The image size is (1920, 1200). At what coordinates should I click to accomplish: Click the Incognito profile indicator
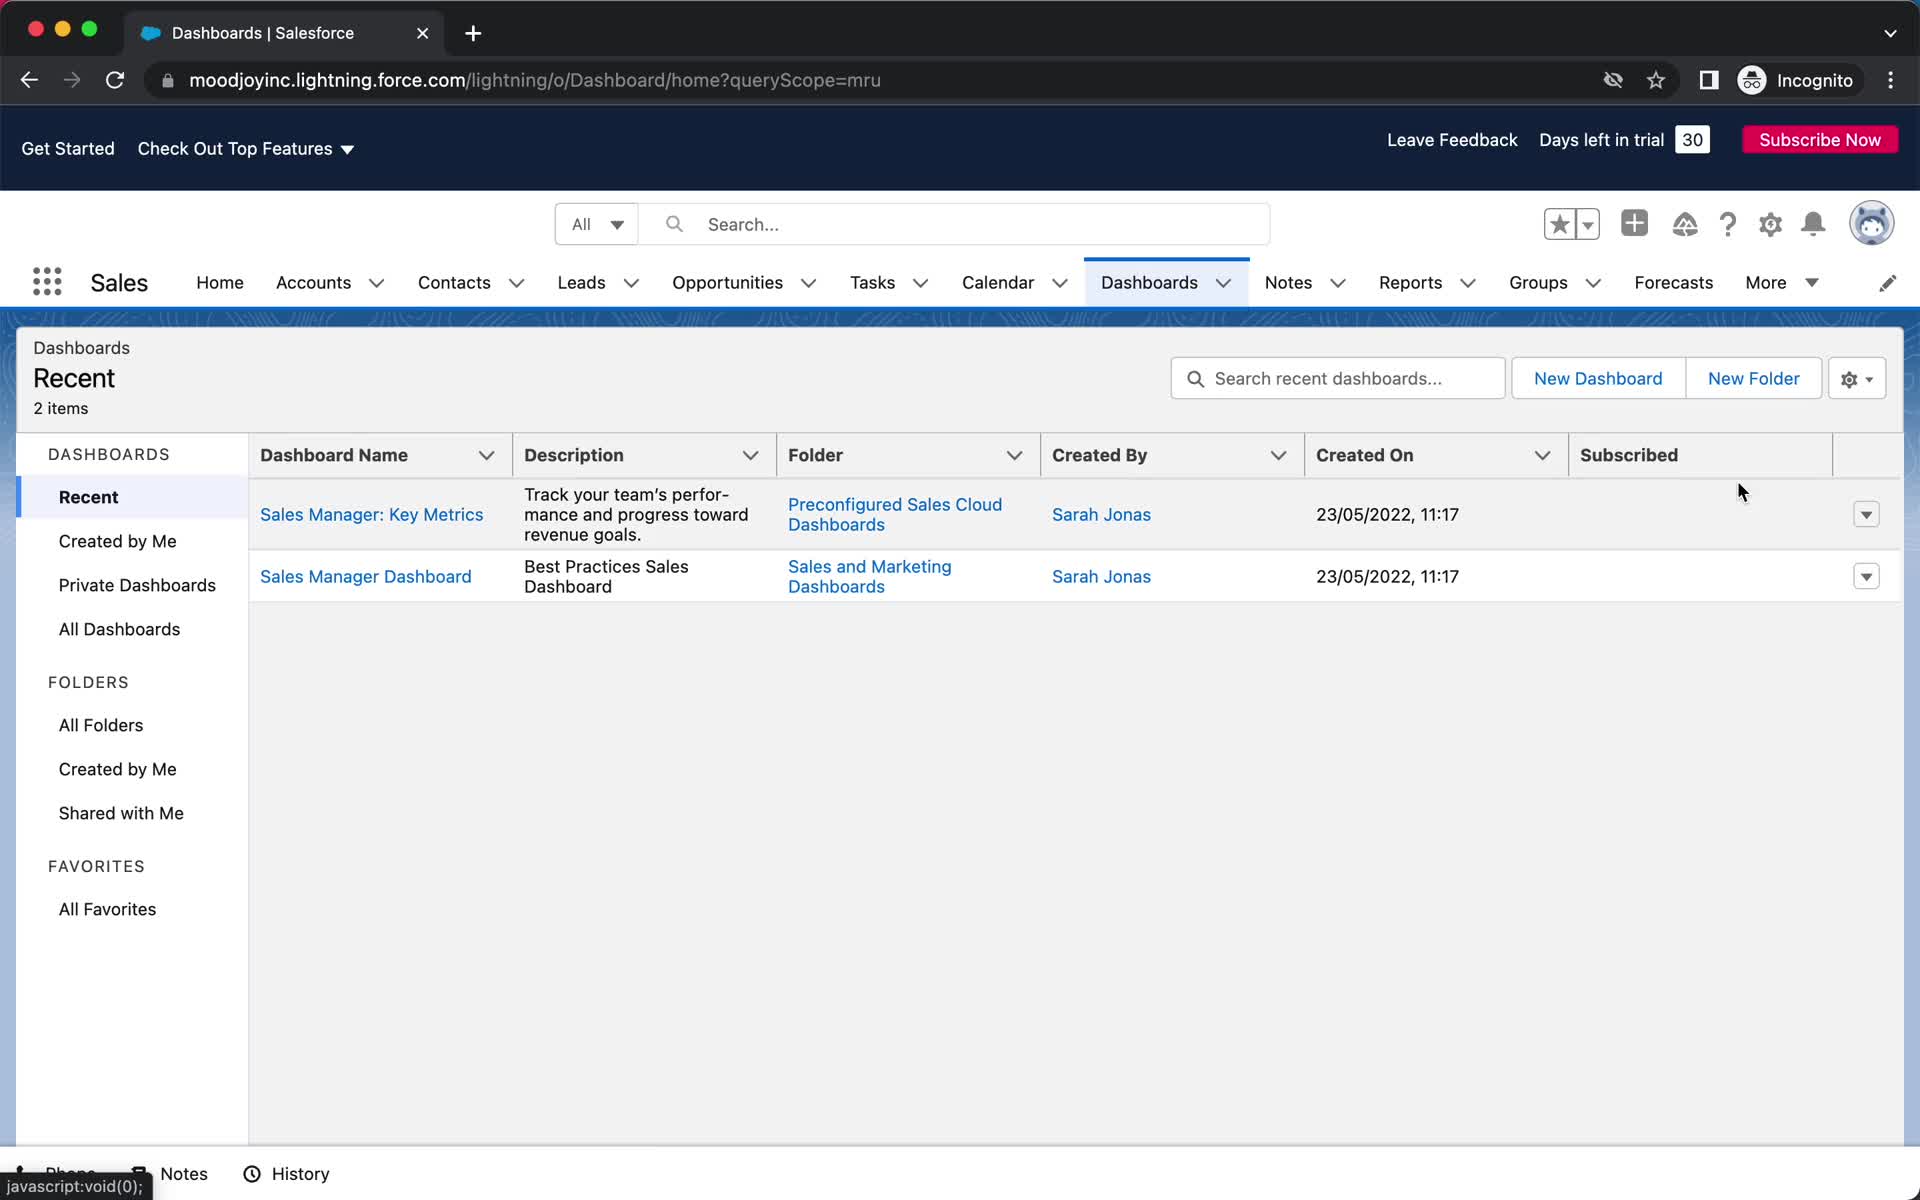(x=1797, y=80)
